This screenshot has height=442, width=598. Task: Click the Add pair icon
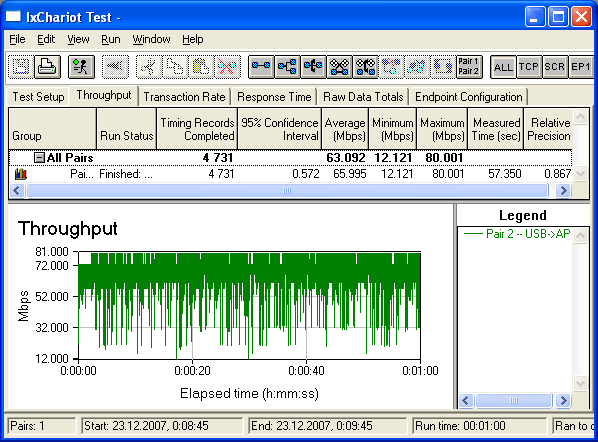click(261, 67)
